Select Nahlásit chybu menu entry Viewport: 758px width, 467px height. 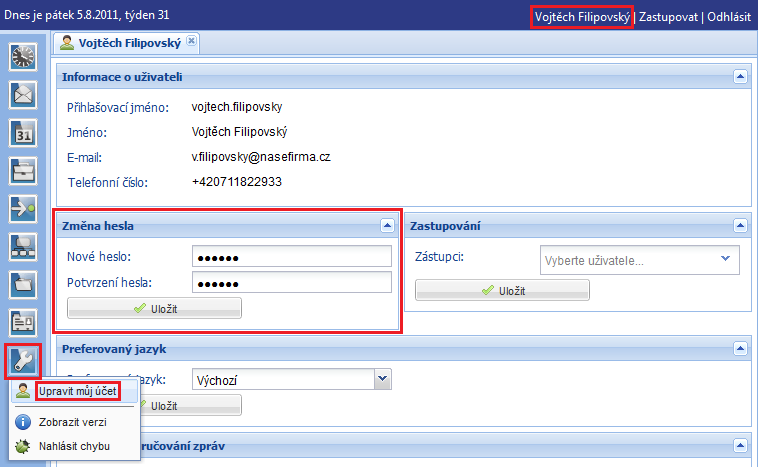pos(75,445)
